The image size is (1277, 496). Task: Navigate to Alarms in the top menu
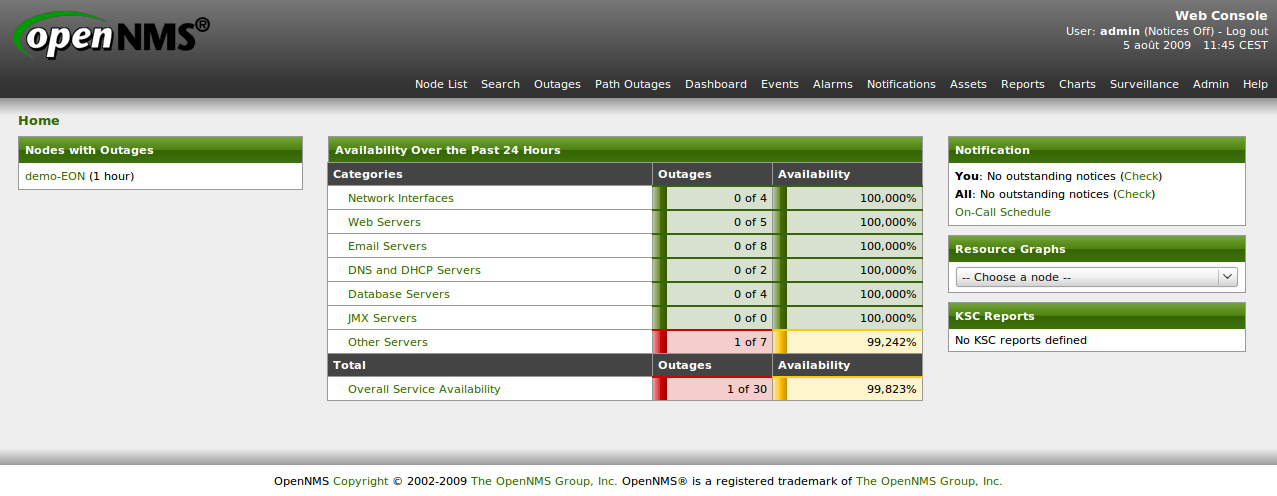pos(832,84)
